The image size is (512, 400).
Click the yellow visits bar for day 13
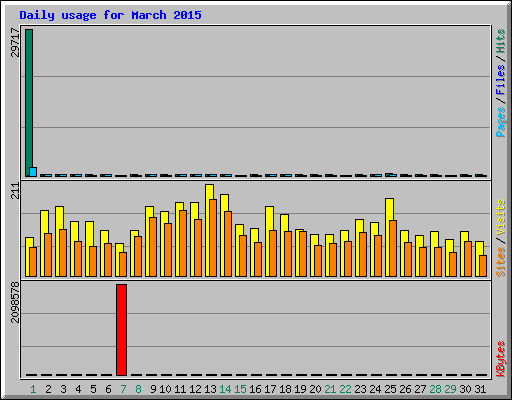coord(209,230)
